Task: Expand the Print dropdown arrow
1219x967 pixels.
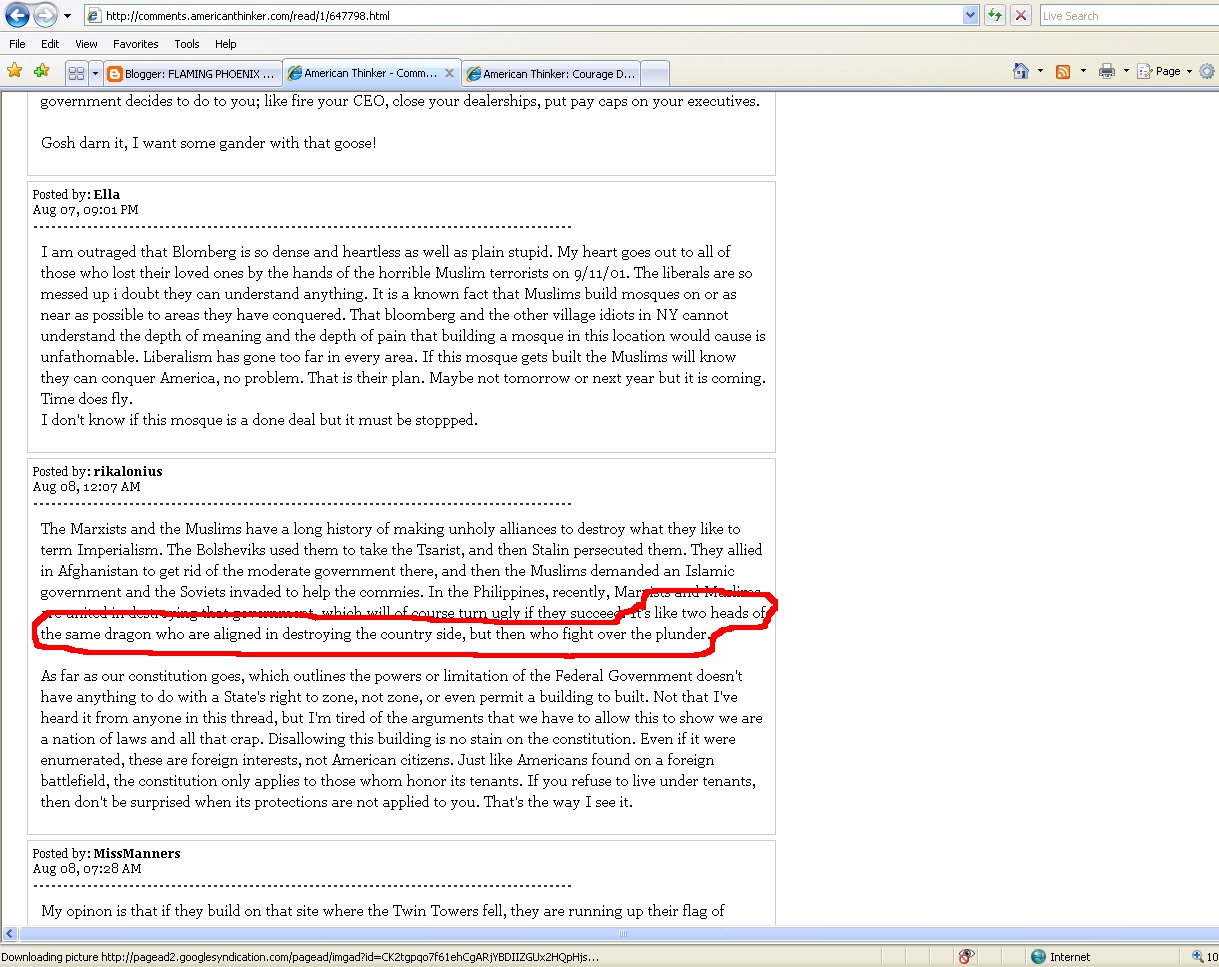Action: pos(1126,71)
